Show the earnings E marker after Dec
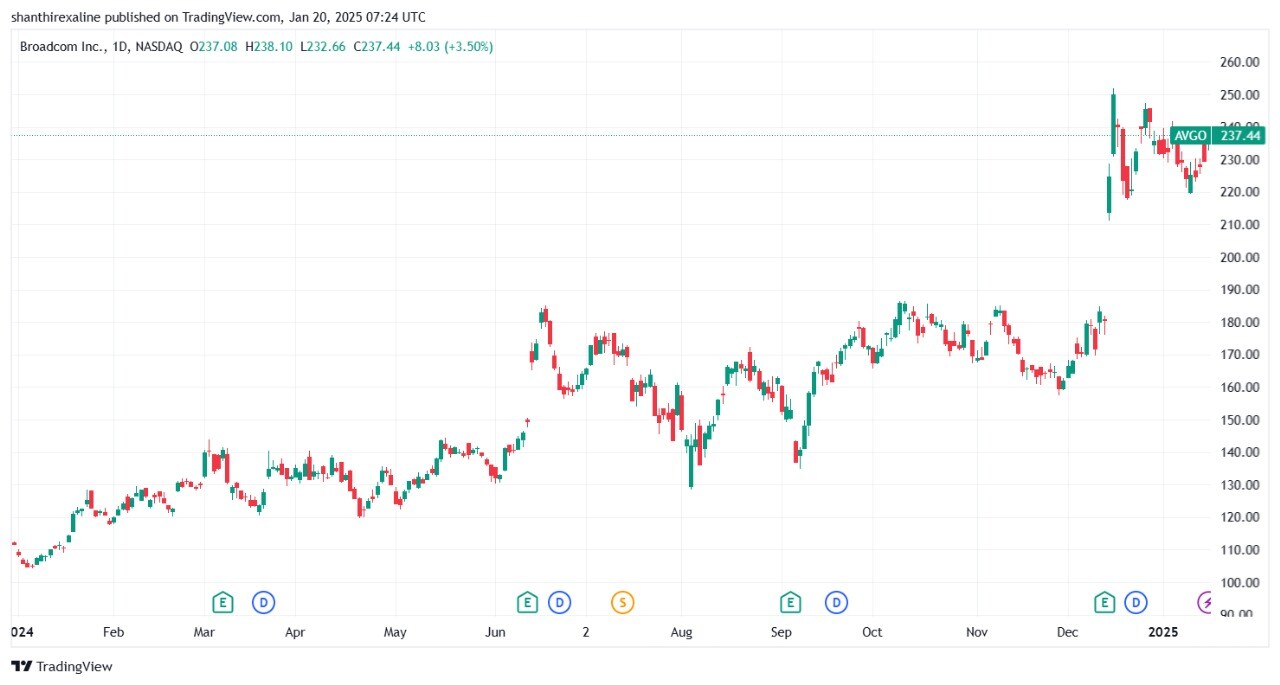 click(1104, 602)
